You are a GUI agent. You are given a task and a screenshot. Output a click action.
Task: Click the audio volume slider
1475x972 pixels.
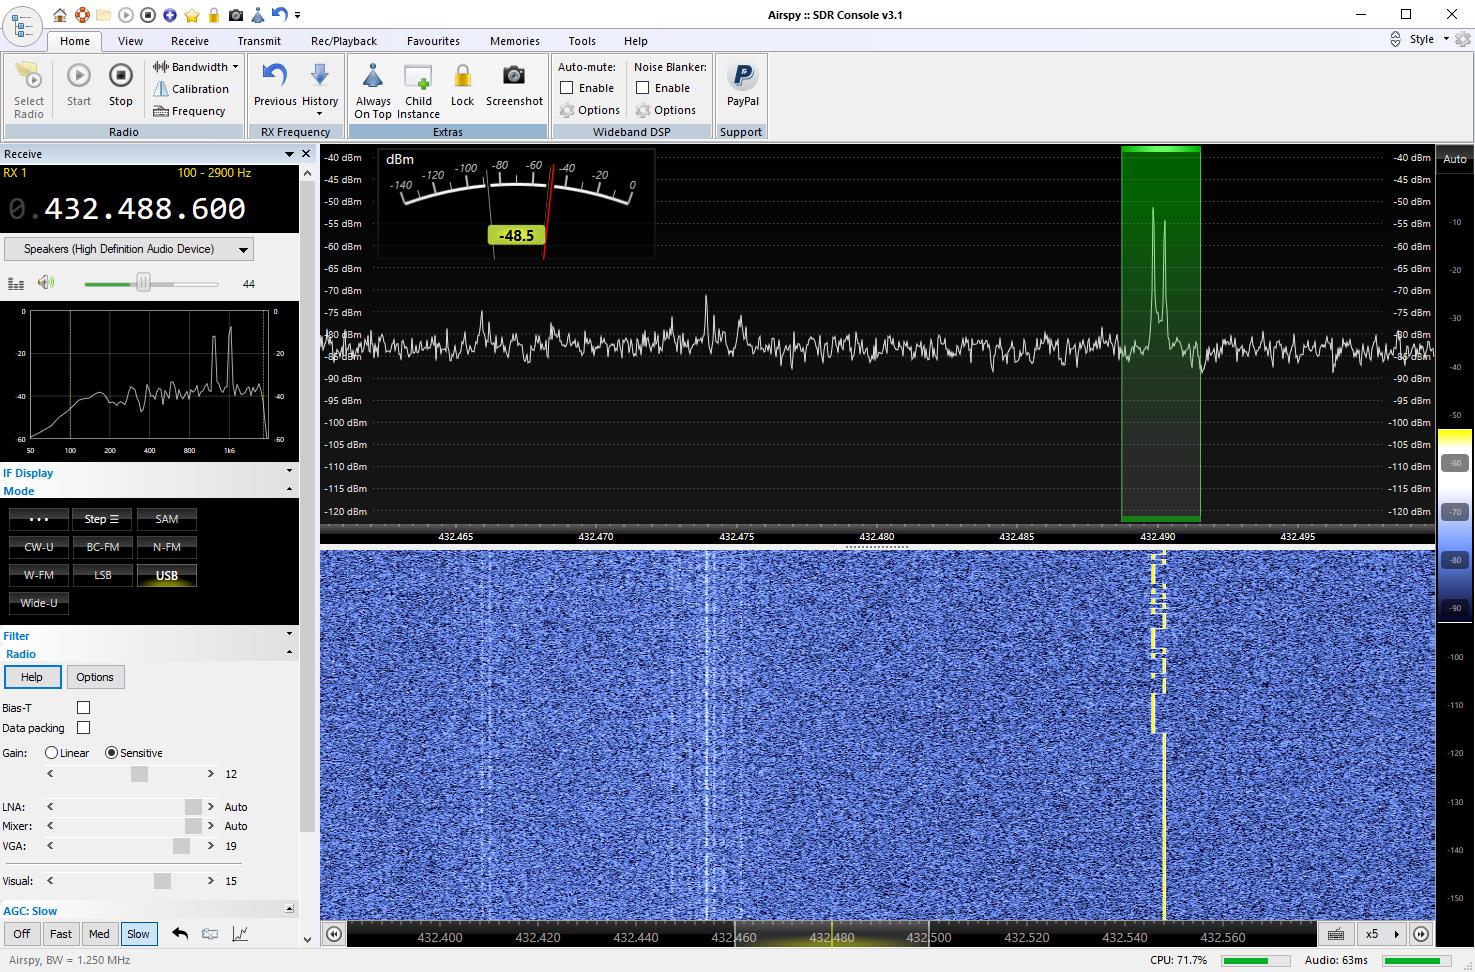[143, 283]
